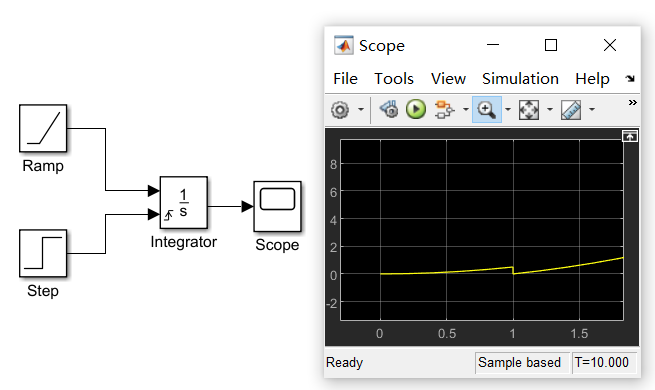Click the Scale axes limits icon
The width and height of the screenshot is (655, 390).
pyautogui.click(x=529, y=110)
